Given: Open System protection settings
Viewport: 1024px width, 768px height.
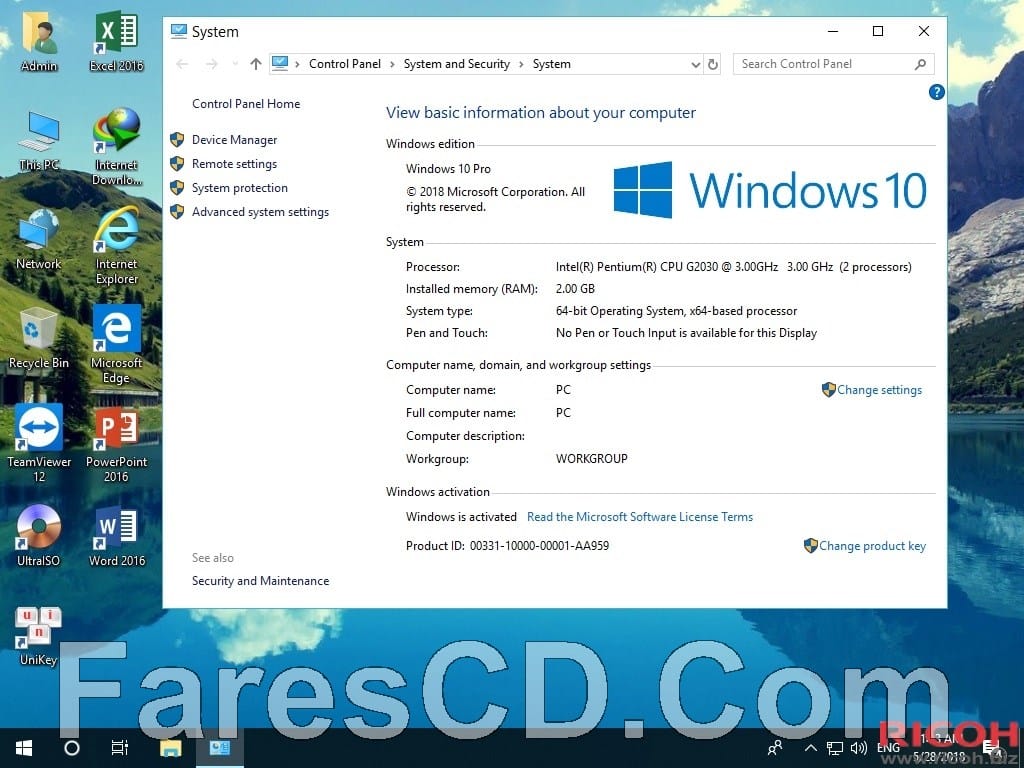Looking at the screenshot, I should click(240, 188).
